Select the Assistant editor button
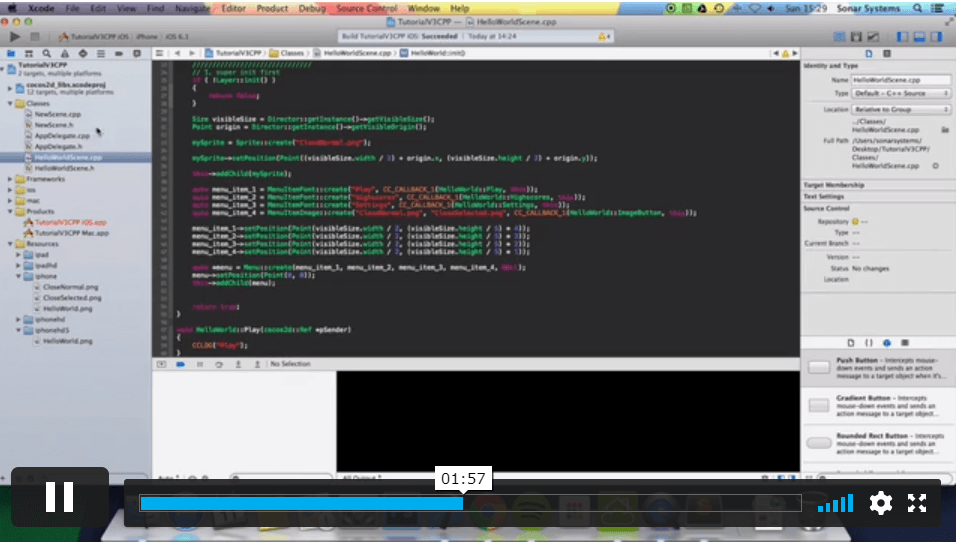The height and width of the screenshot is (542, 956). 856,37
